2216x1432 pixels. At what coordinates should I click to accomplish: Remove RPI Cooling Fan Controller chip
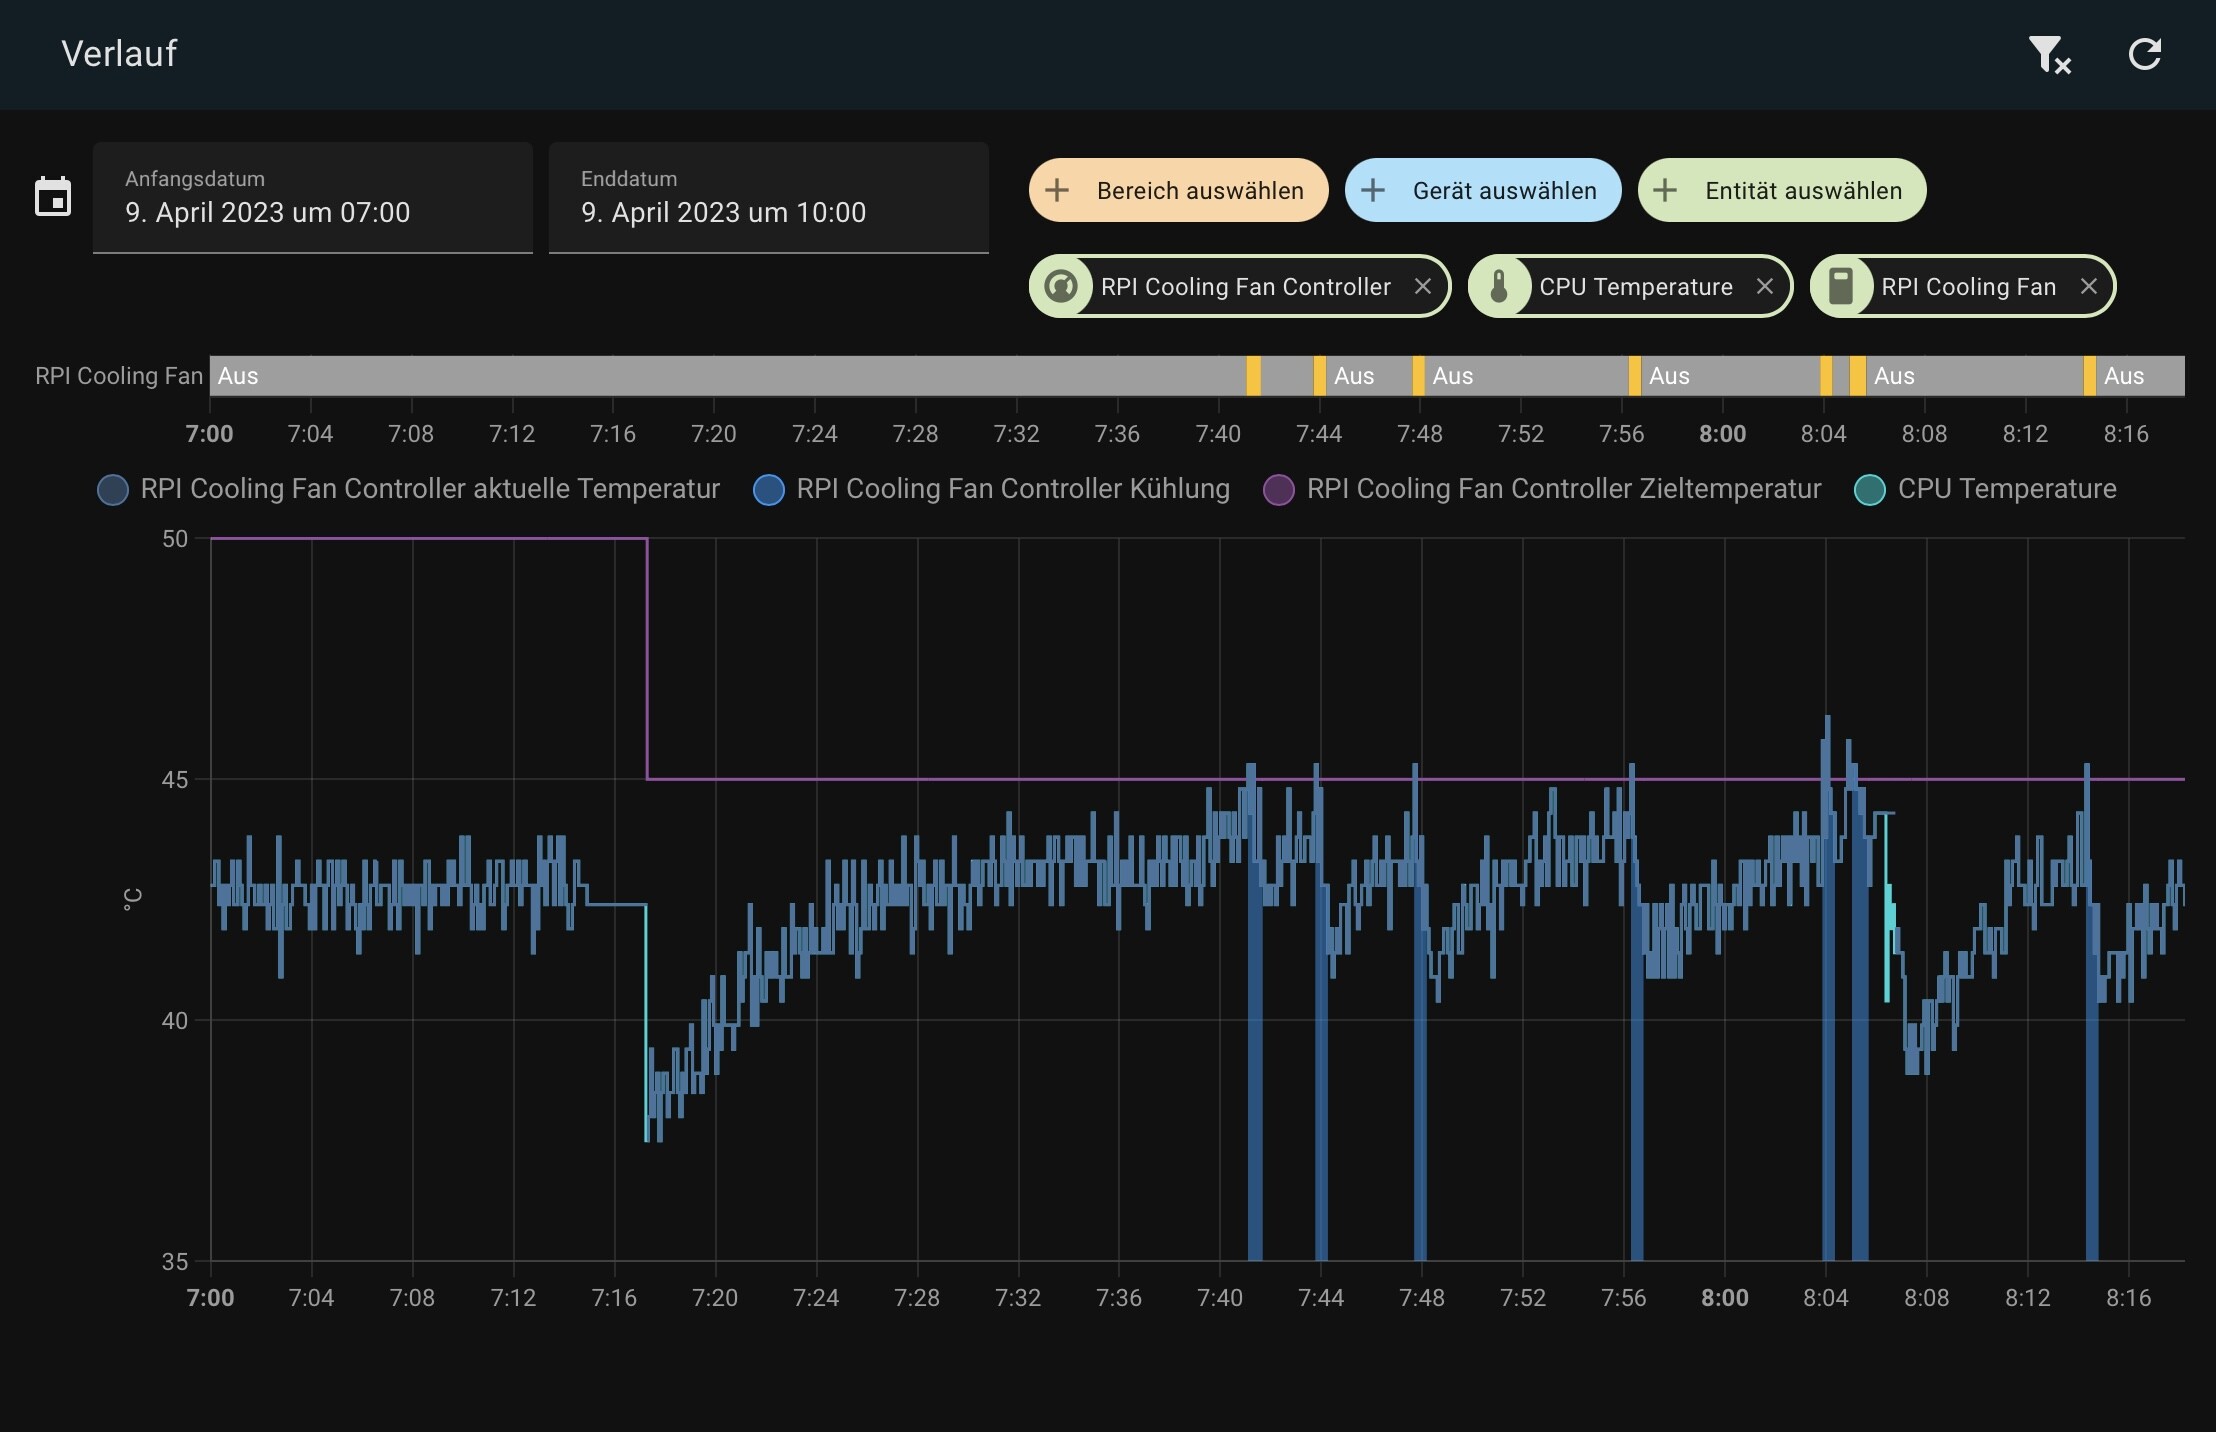coord(1422,287)
